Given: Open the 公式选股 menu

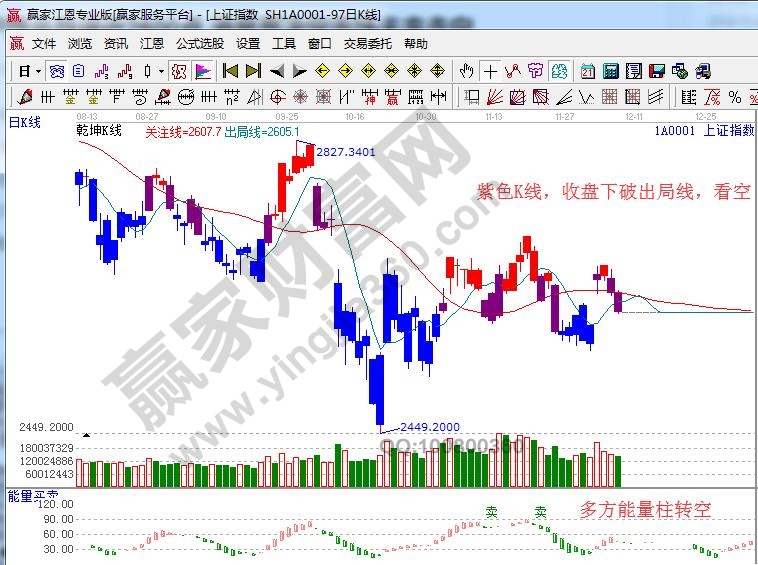Looking at the screenshot, I should (x=199, y=44).
